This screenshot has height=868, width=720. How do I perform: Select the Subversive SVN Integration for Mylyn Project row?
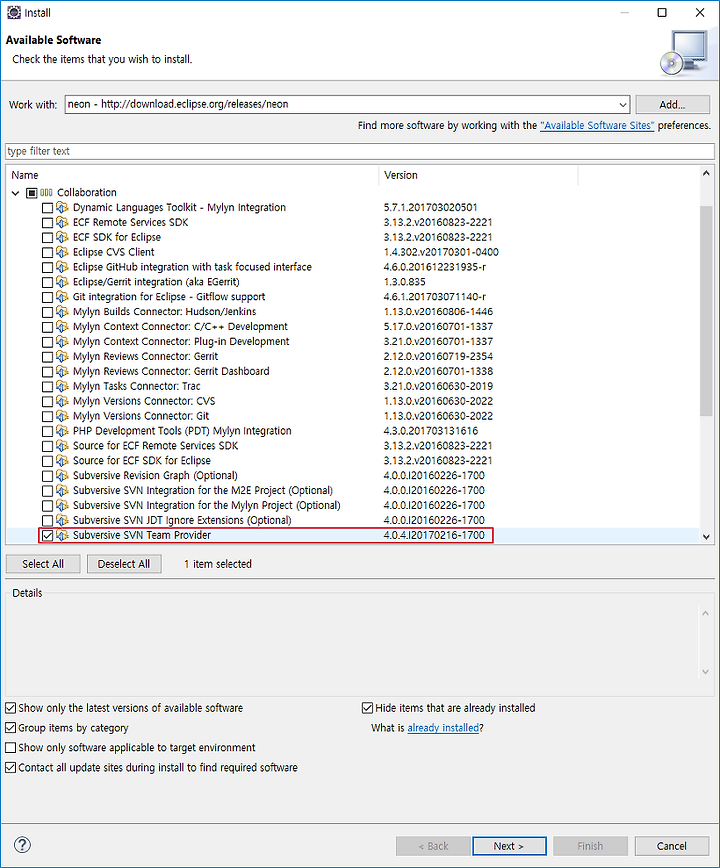pyautogui.click(x=353, y=505)
